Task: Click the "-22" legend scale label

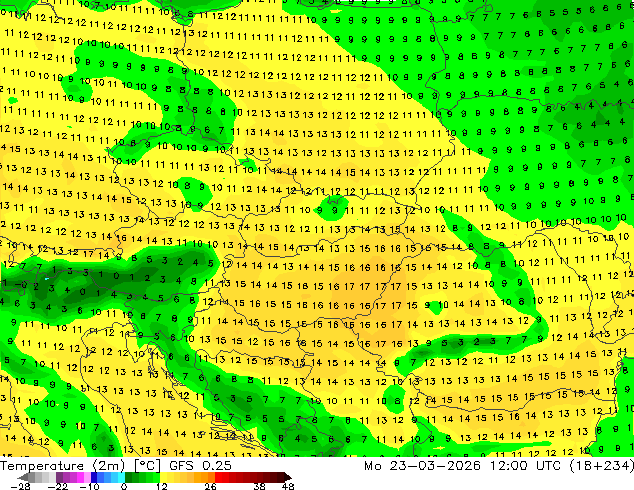Action: coord(58,486)
